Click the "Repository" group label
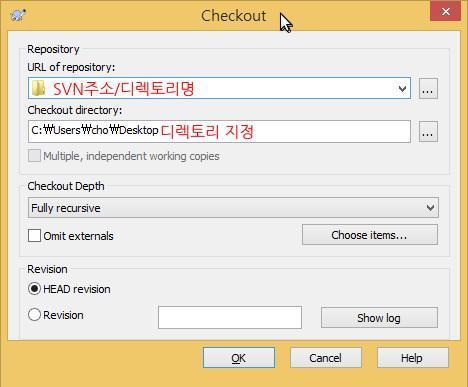This screenshot has width=468, height=387. pyautogui.click(x=53, y=49)
